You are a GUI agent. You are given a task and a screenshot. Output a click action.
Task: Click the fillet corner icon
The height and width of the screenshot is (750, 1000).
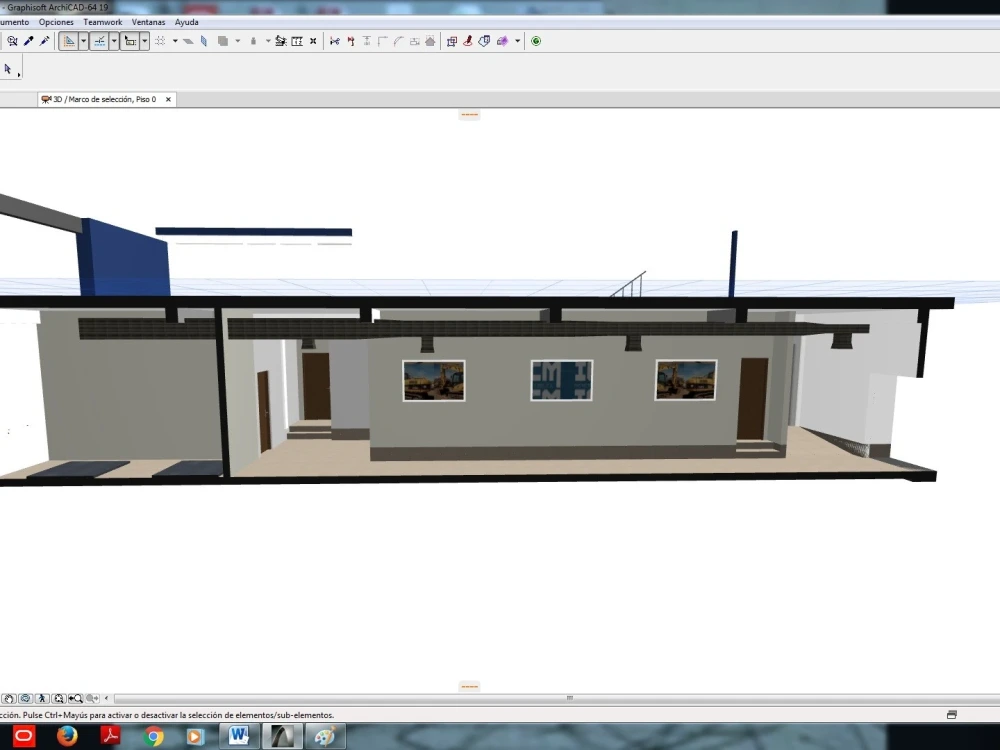pyautogui.click(x=383, y=41)
